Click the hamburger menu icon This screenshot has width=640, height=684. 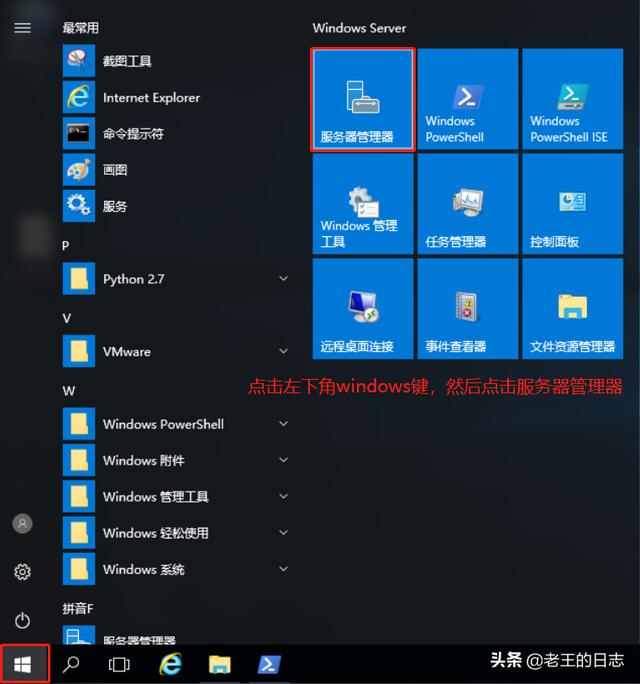pyautogui.click(x=22, y=28)
